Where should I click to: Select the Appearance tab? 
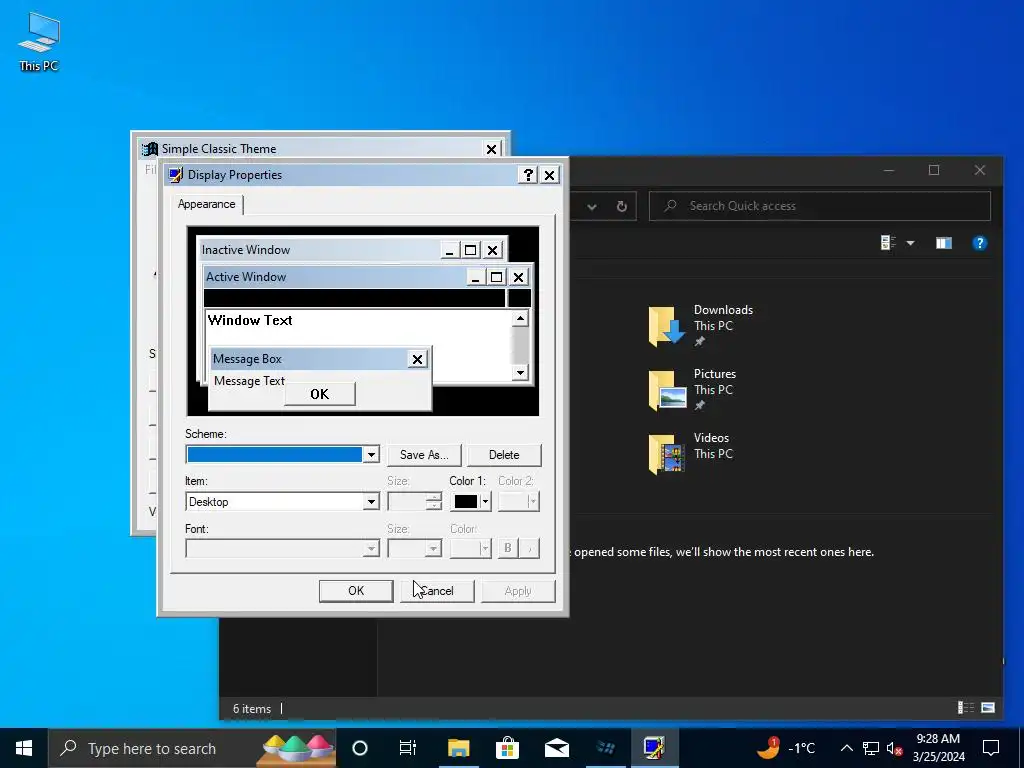click(x=206, y=204)
